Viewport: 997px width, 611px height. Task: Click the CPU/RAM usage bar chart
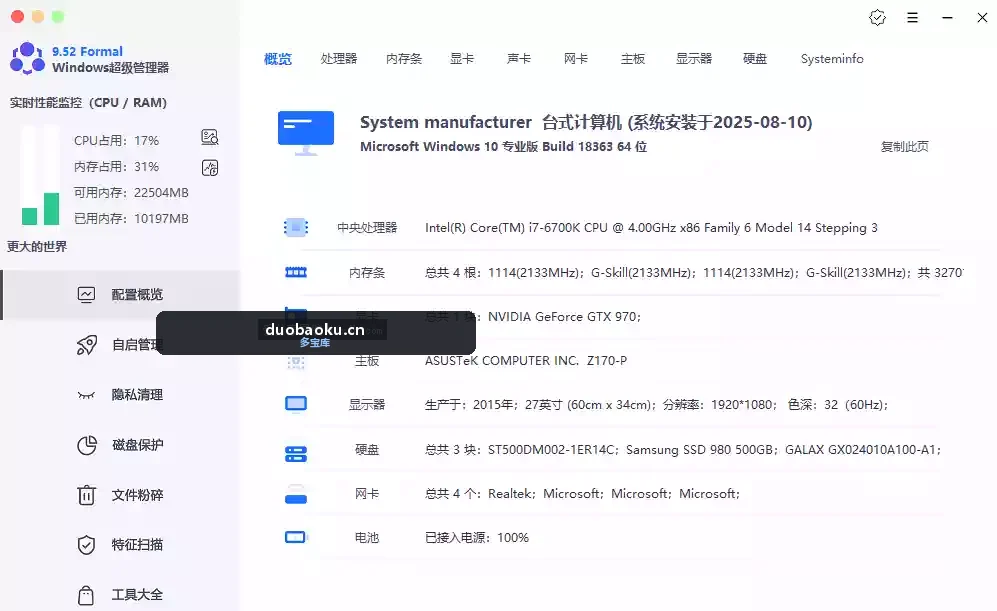41,175
